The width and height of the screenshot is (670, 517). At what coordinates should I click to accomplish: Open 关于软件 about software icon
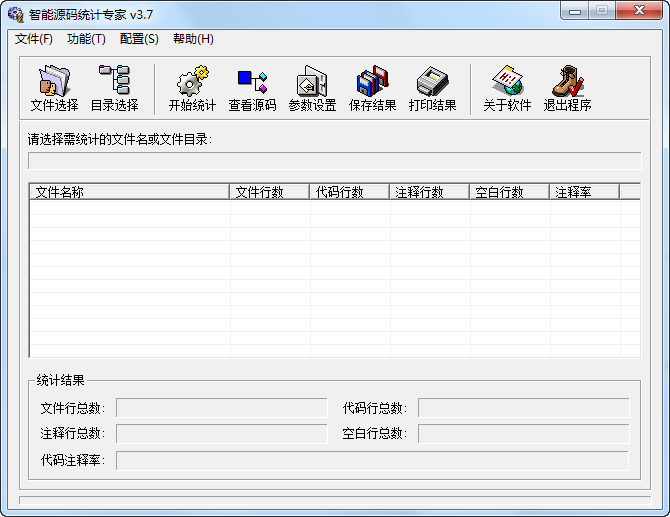507,89
